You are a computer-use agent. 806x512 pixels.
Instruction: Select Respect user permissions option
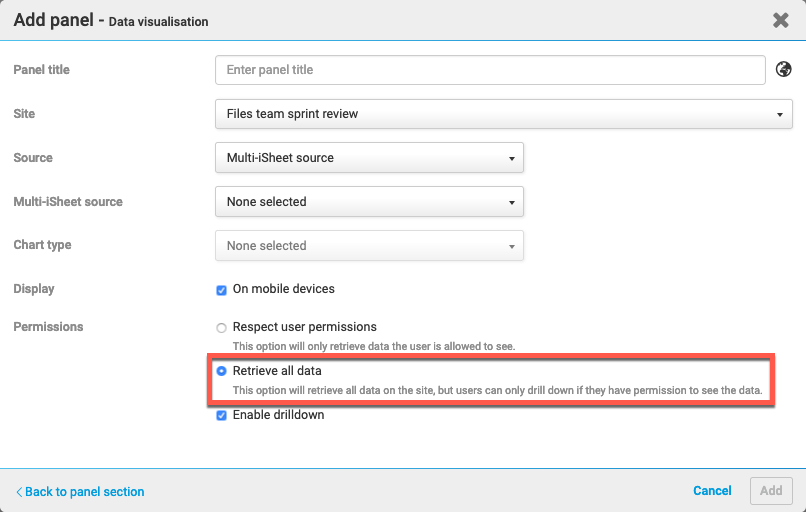pyautogui.click(x=222, y=327)
